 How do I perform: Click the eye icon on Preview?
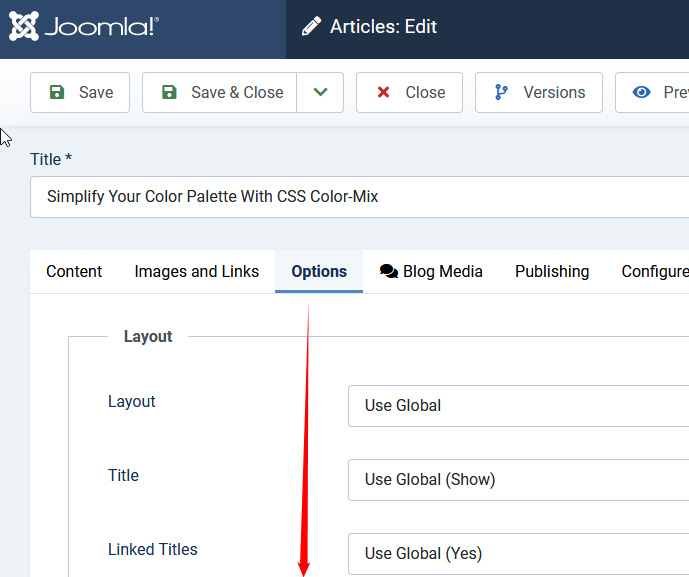[x=642, y=92]
